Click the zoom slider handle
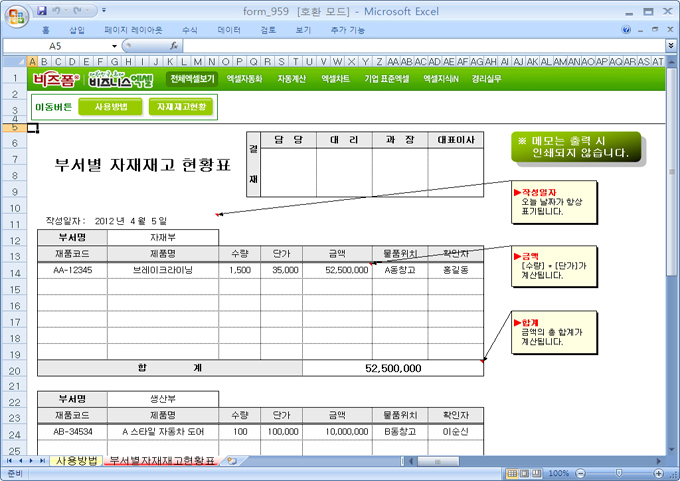Viewport: 680px width, 481px height. pos(619,473)
